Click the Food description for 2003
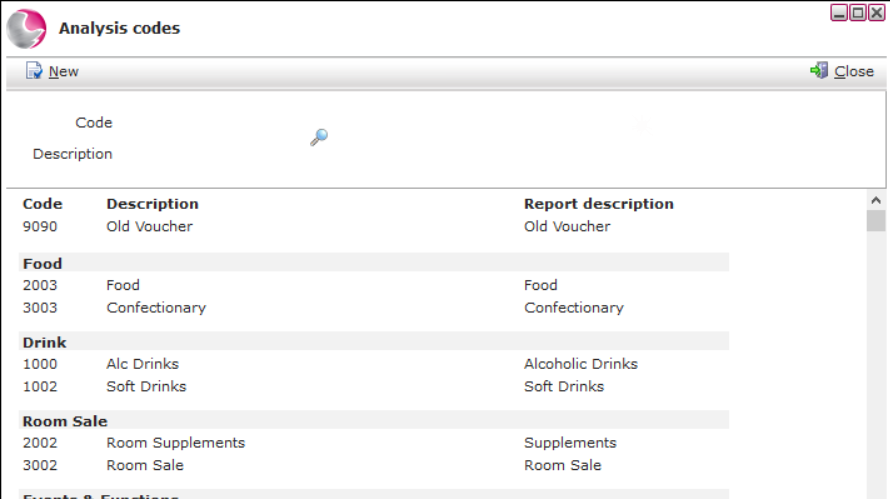The height and width of the screenshot is (499, 890). pyautogui.click(x=123, y=285)
